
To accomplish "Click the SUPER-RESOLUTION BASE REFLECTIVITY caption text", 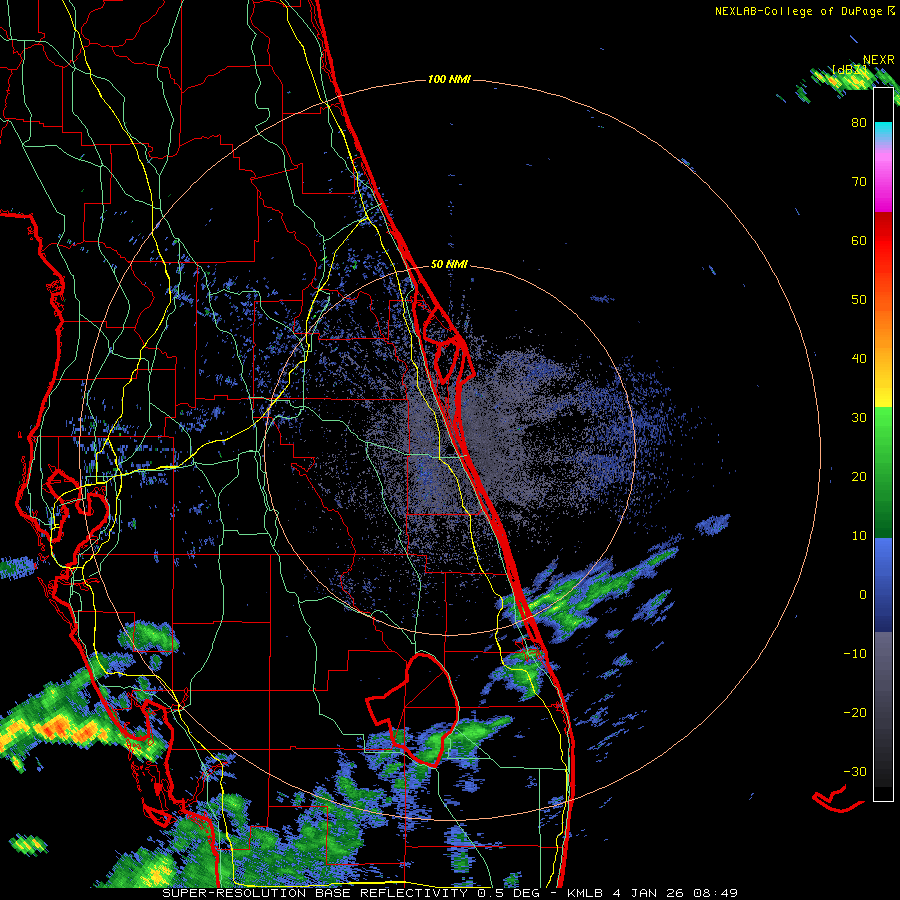I will pos(315,893).
